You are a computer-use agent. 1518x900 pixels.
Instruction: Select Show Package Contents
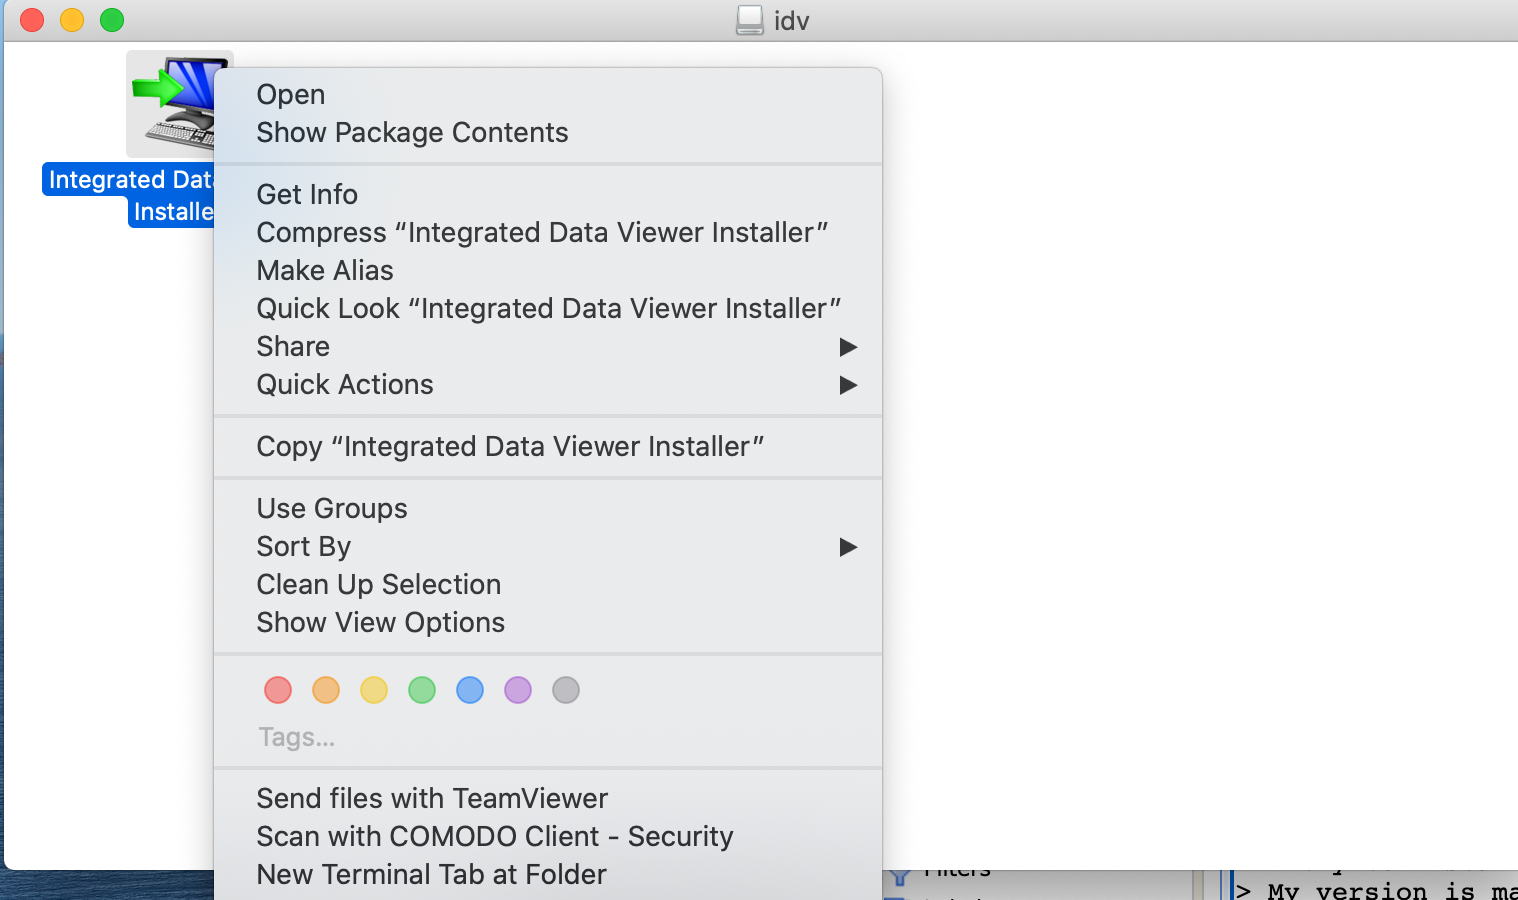[x=412, y=132]
